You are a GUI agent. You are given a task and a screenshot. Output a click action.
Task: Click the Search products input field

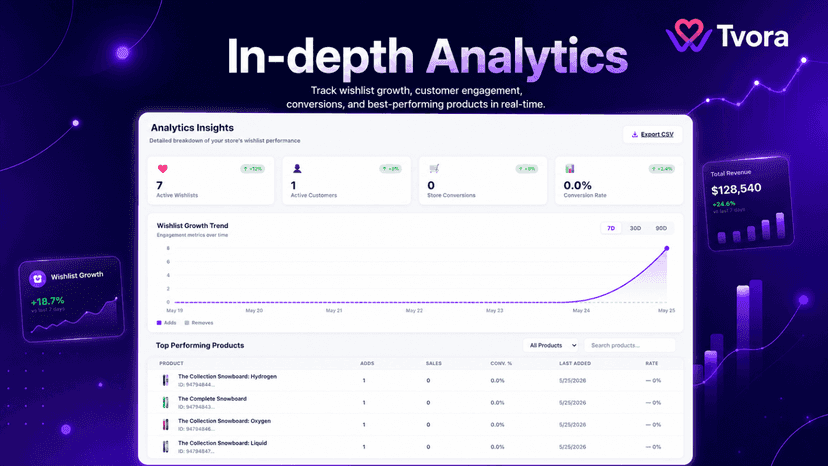pyautogui.click(x=629, y=345)
